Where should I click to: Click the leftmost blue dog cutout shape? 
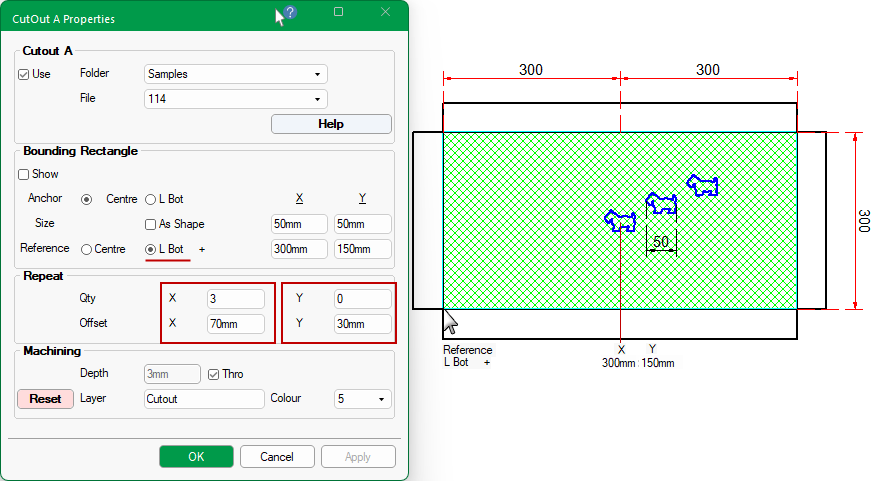click(620, 220)
